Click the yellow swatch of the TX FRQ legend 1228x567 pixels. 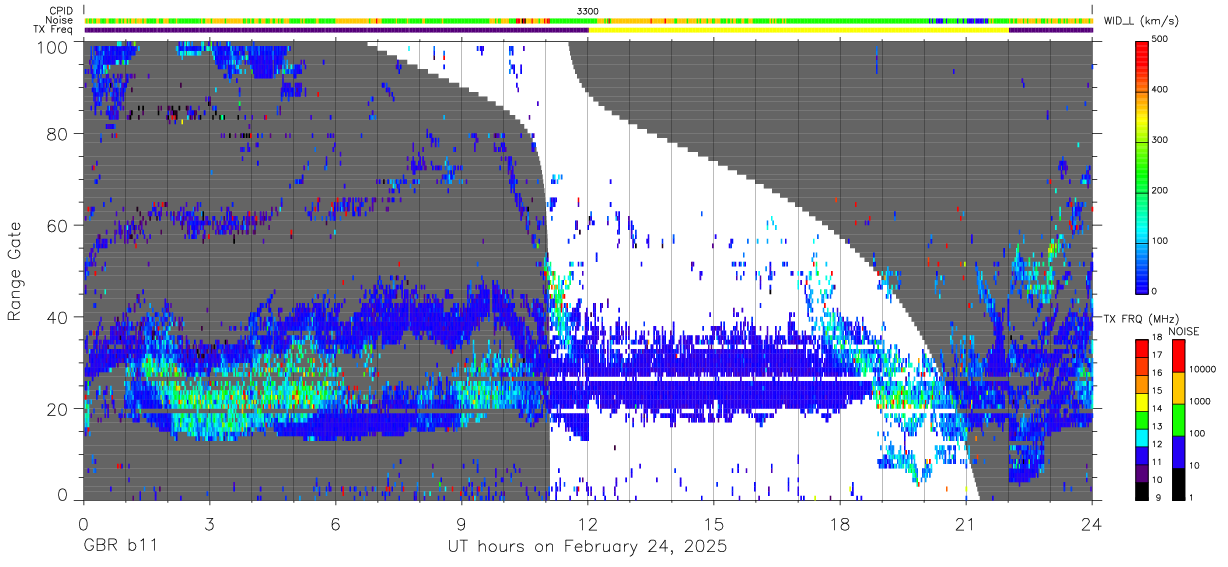(x=1143, y=401)
